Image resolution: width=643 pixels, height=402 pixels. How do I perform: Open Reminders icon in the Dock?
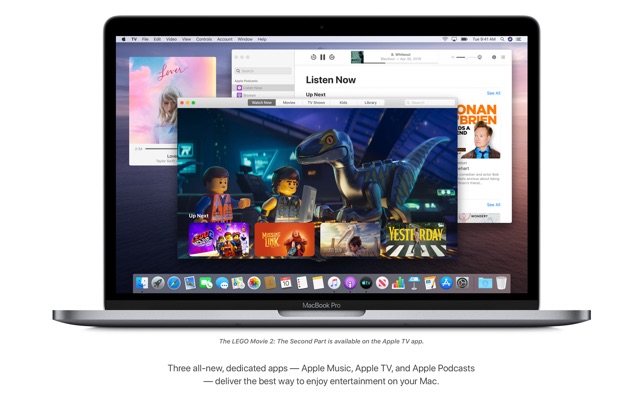coord(302,283)
